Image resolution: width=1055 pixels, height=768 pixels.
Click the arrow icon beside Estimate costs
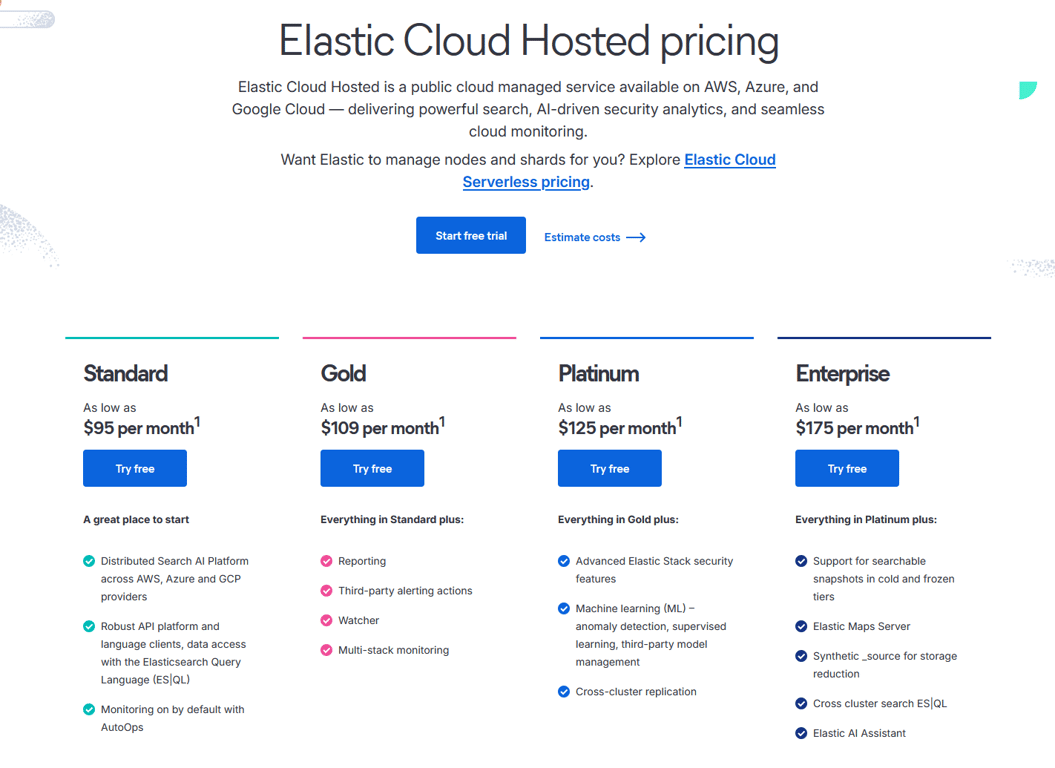[636, 238]
